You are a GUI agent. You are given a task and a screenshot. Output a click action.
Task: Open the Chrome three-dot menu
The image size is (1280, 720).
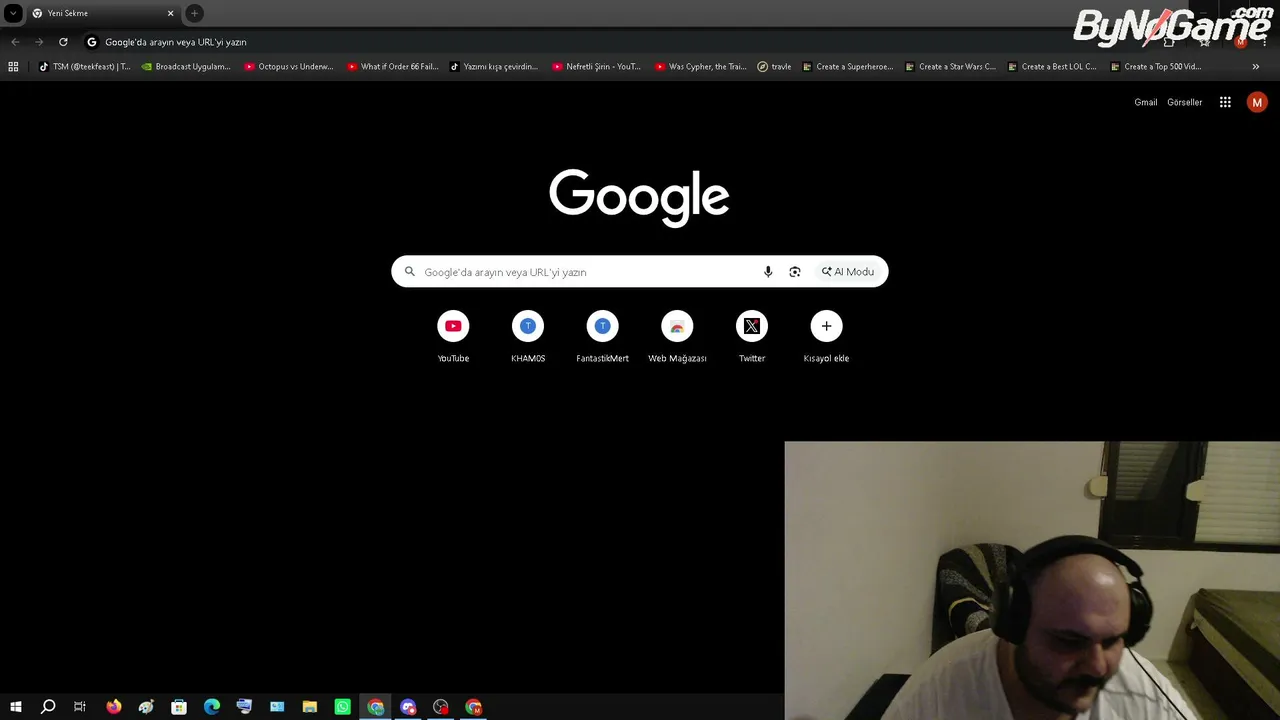point(1264,42)
